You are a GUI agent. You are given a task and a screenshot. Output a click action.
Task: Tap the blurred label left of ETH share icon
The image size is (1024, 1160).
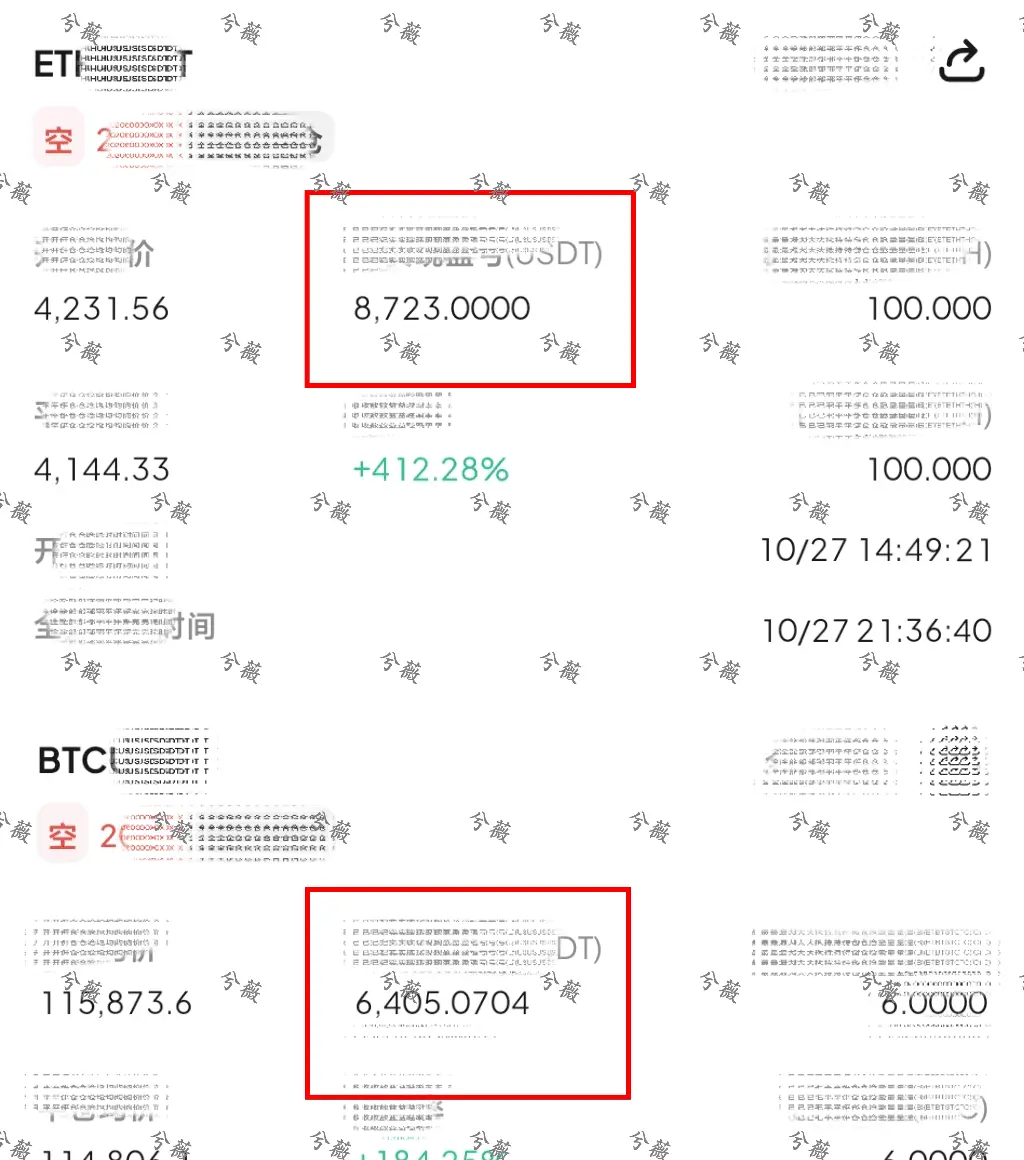coord(826,61)
